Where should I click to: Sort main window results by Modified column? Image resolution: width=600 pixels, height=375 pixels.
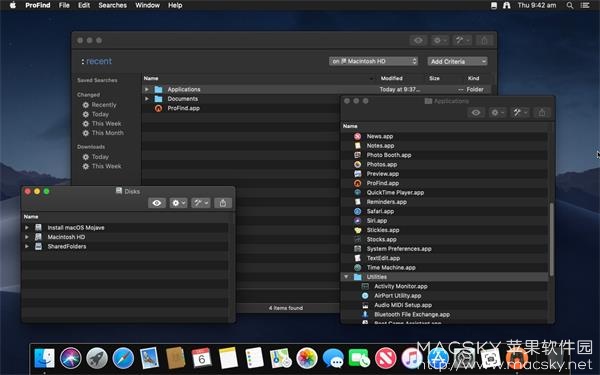[x=391, y=78]
